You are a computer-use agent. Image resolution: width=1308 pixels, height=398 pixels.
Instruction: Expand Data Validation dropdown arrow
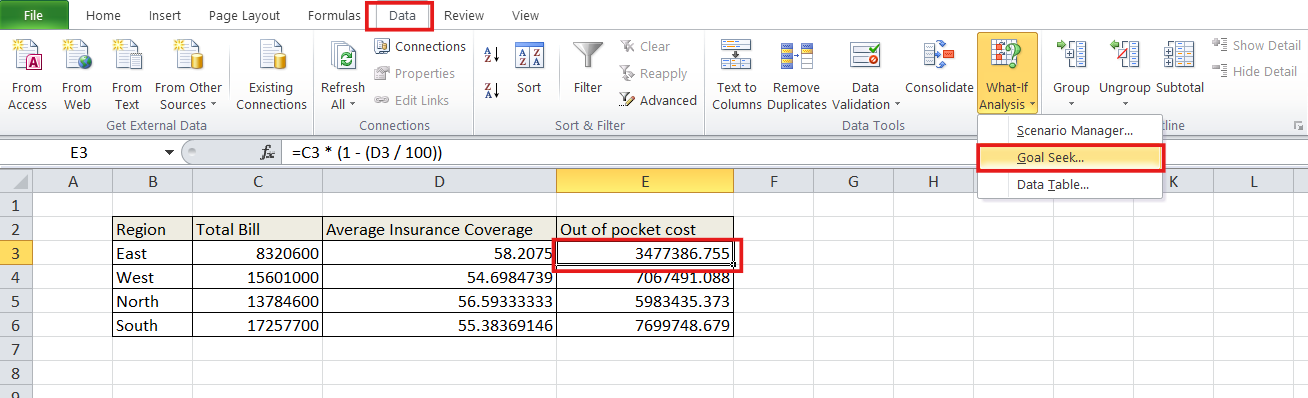pyautogui.click(x=897, y=105)
